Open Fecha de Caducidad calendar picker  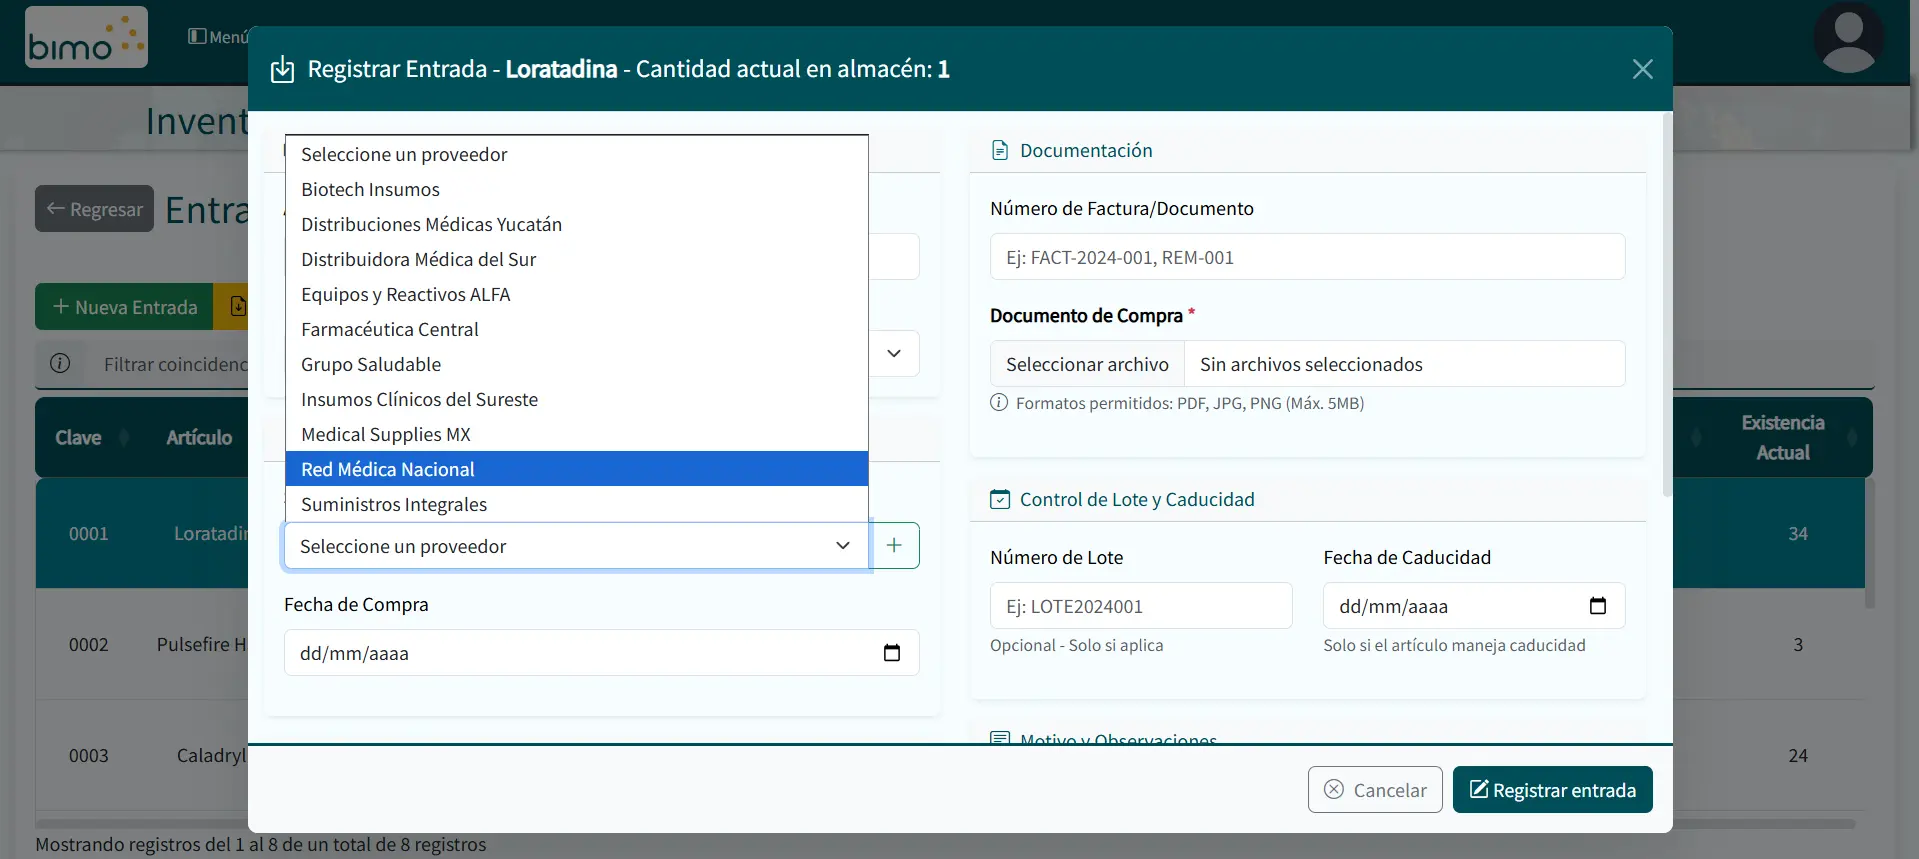tap(1598, 606)
